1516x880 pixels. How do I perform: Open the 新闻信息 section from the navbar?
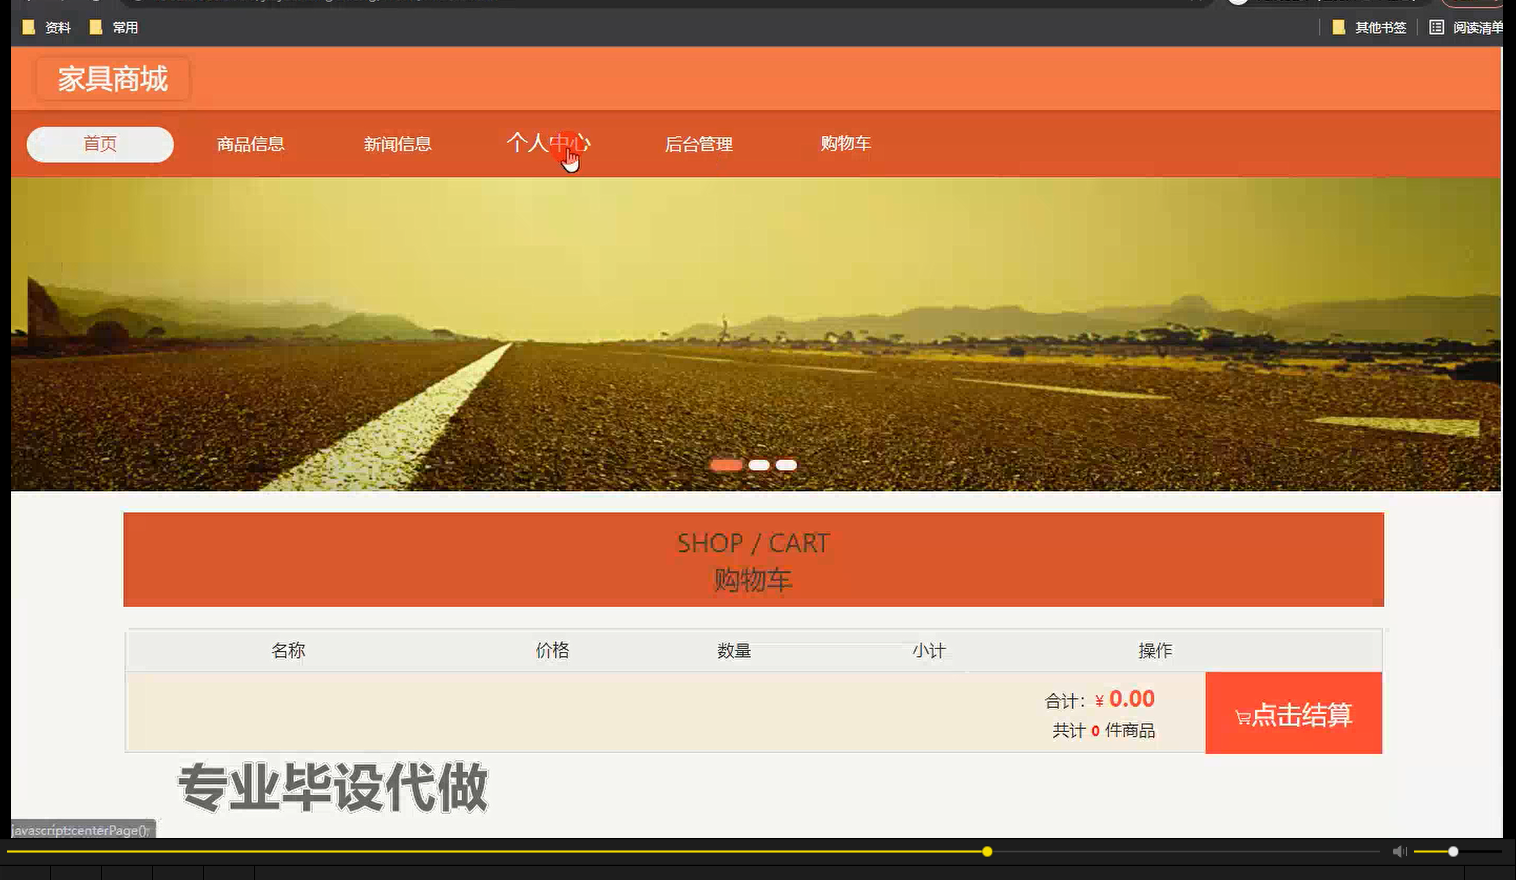[x=398, y=143]
